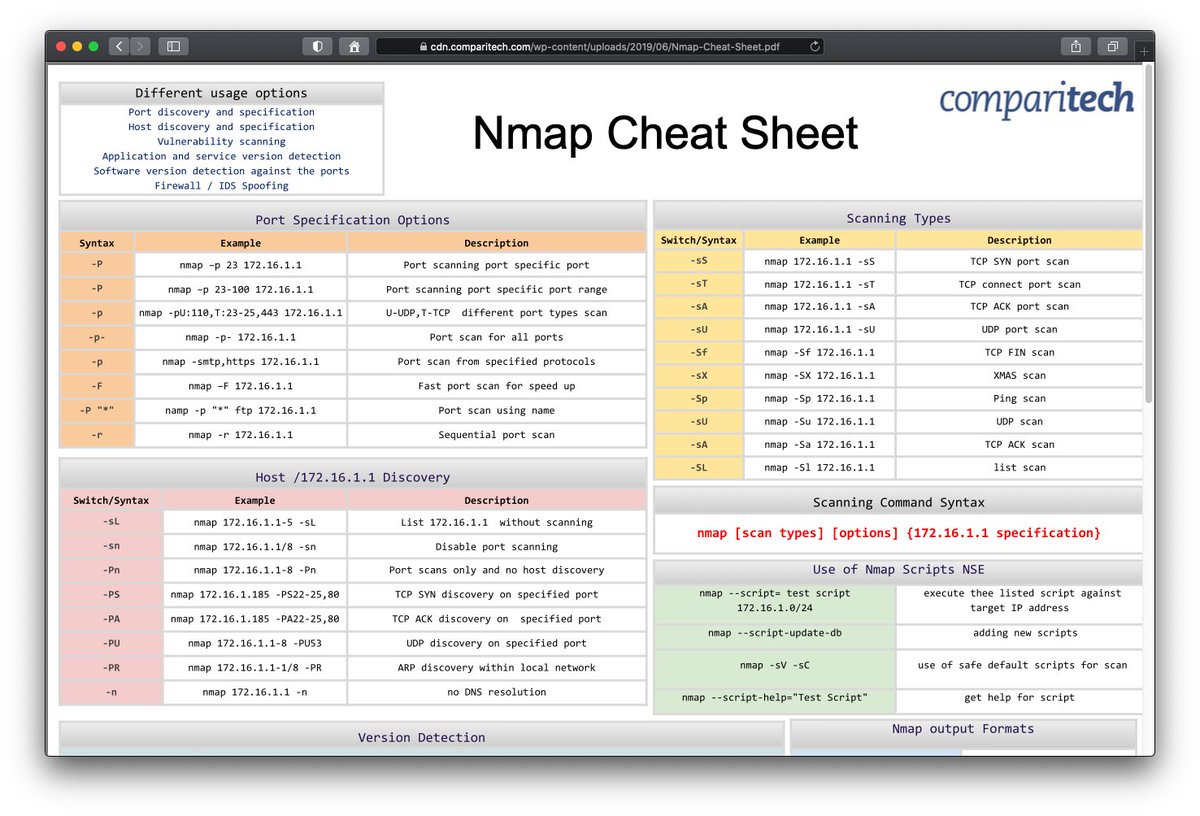Click TCP connect port scan description
1200x816 pixels.
pyautogui.click(x=1019, y=284)
